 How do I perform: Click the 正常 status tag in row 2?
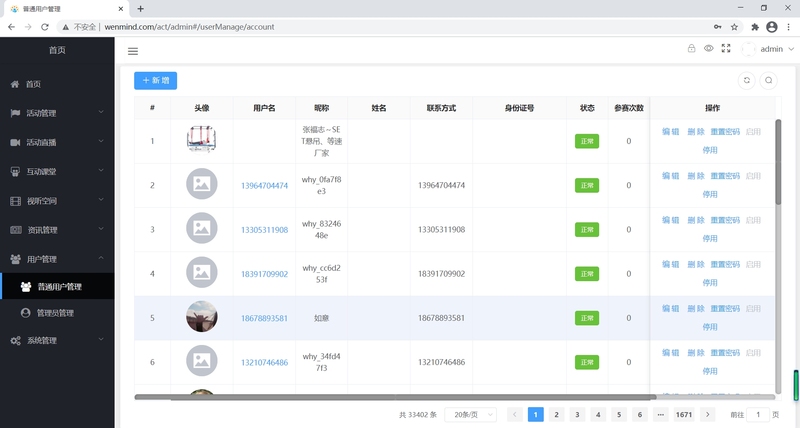click(587, 186)
